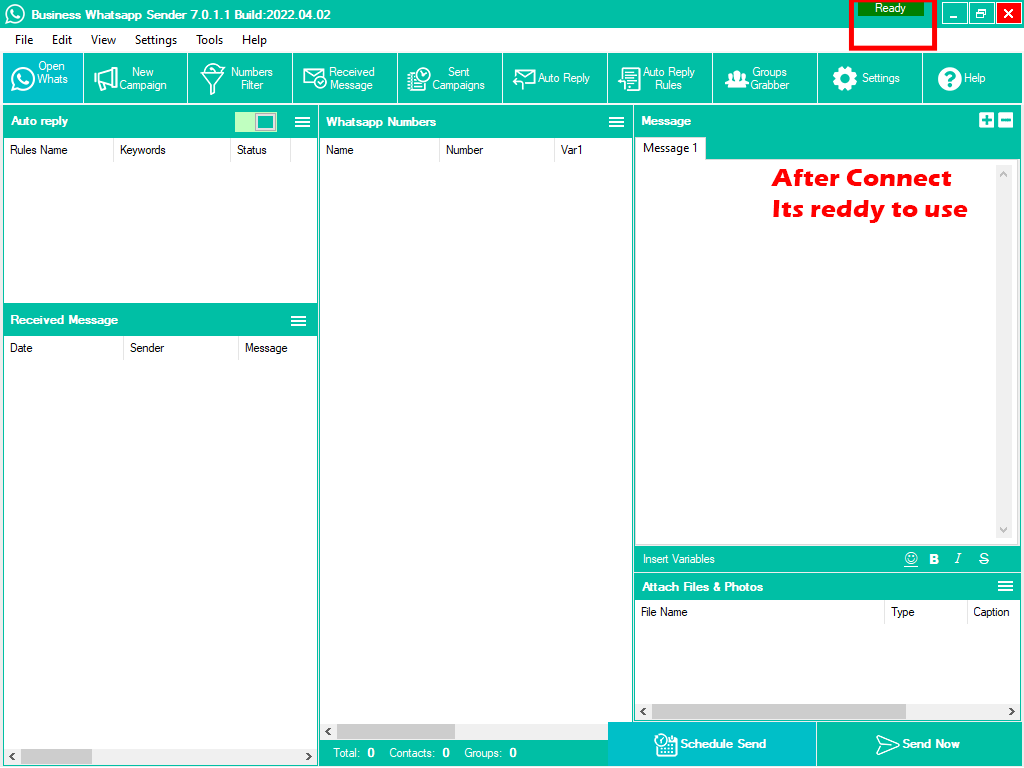Click the Whatsapp Numbers horizontal scrollbar thumb

click(x=396, y=731)
